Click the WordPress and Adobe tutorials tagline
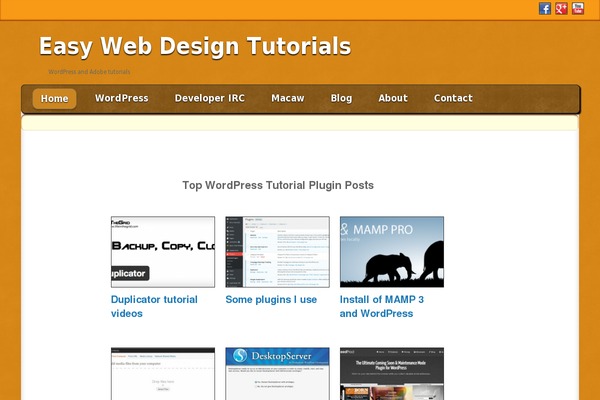 [89, 72]
